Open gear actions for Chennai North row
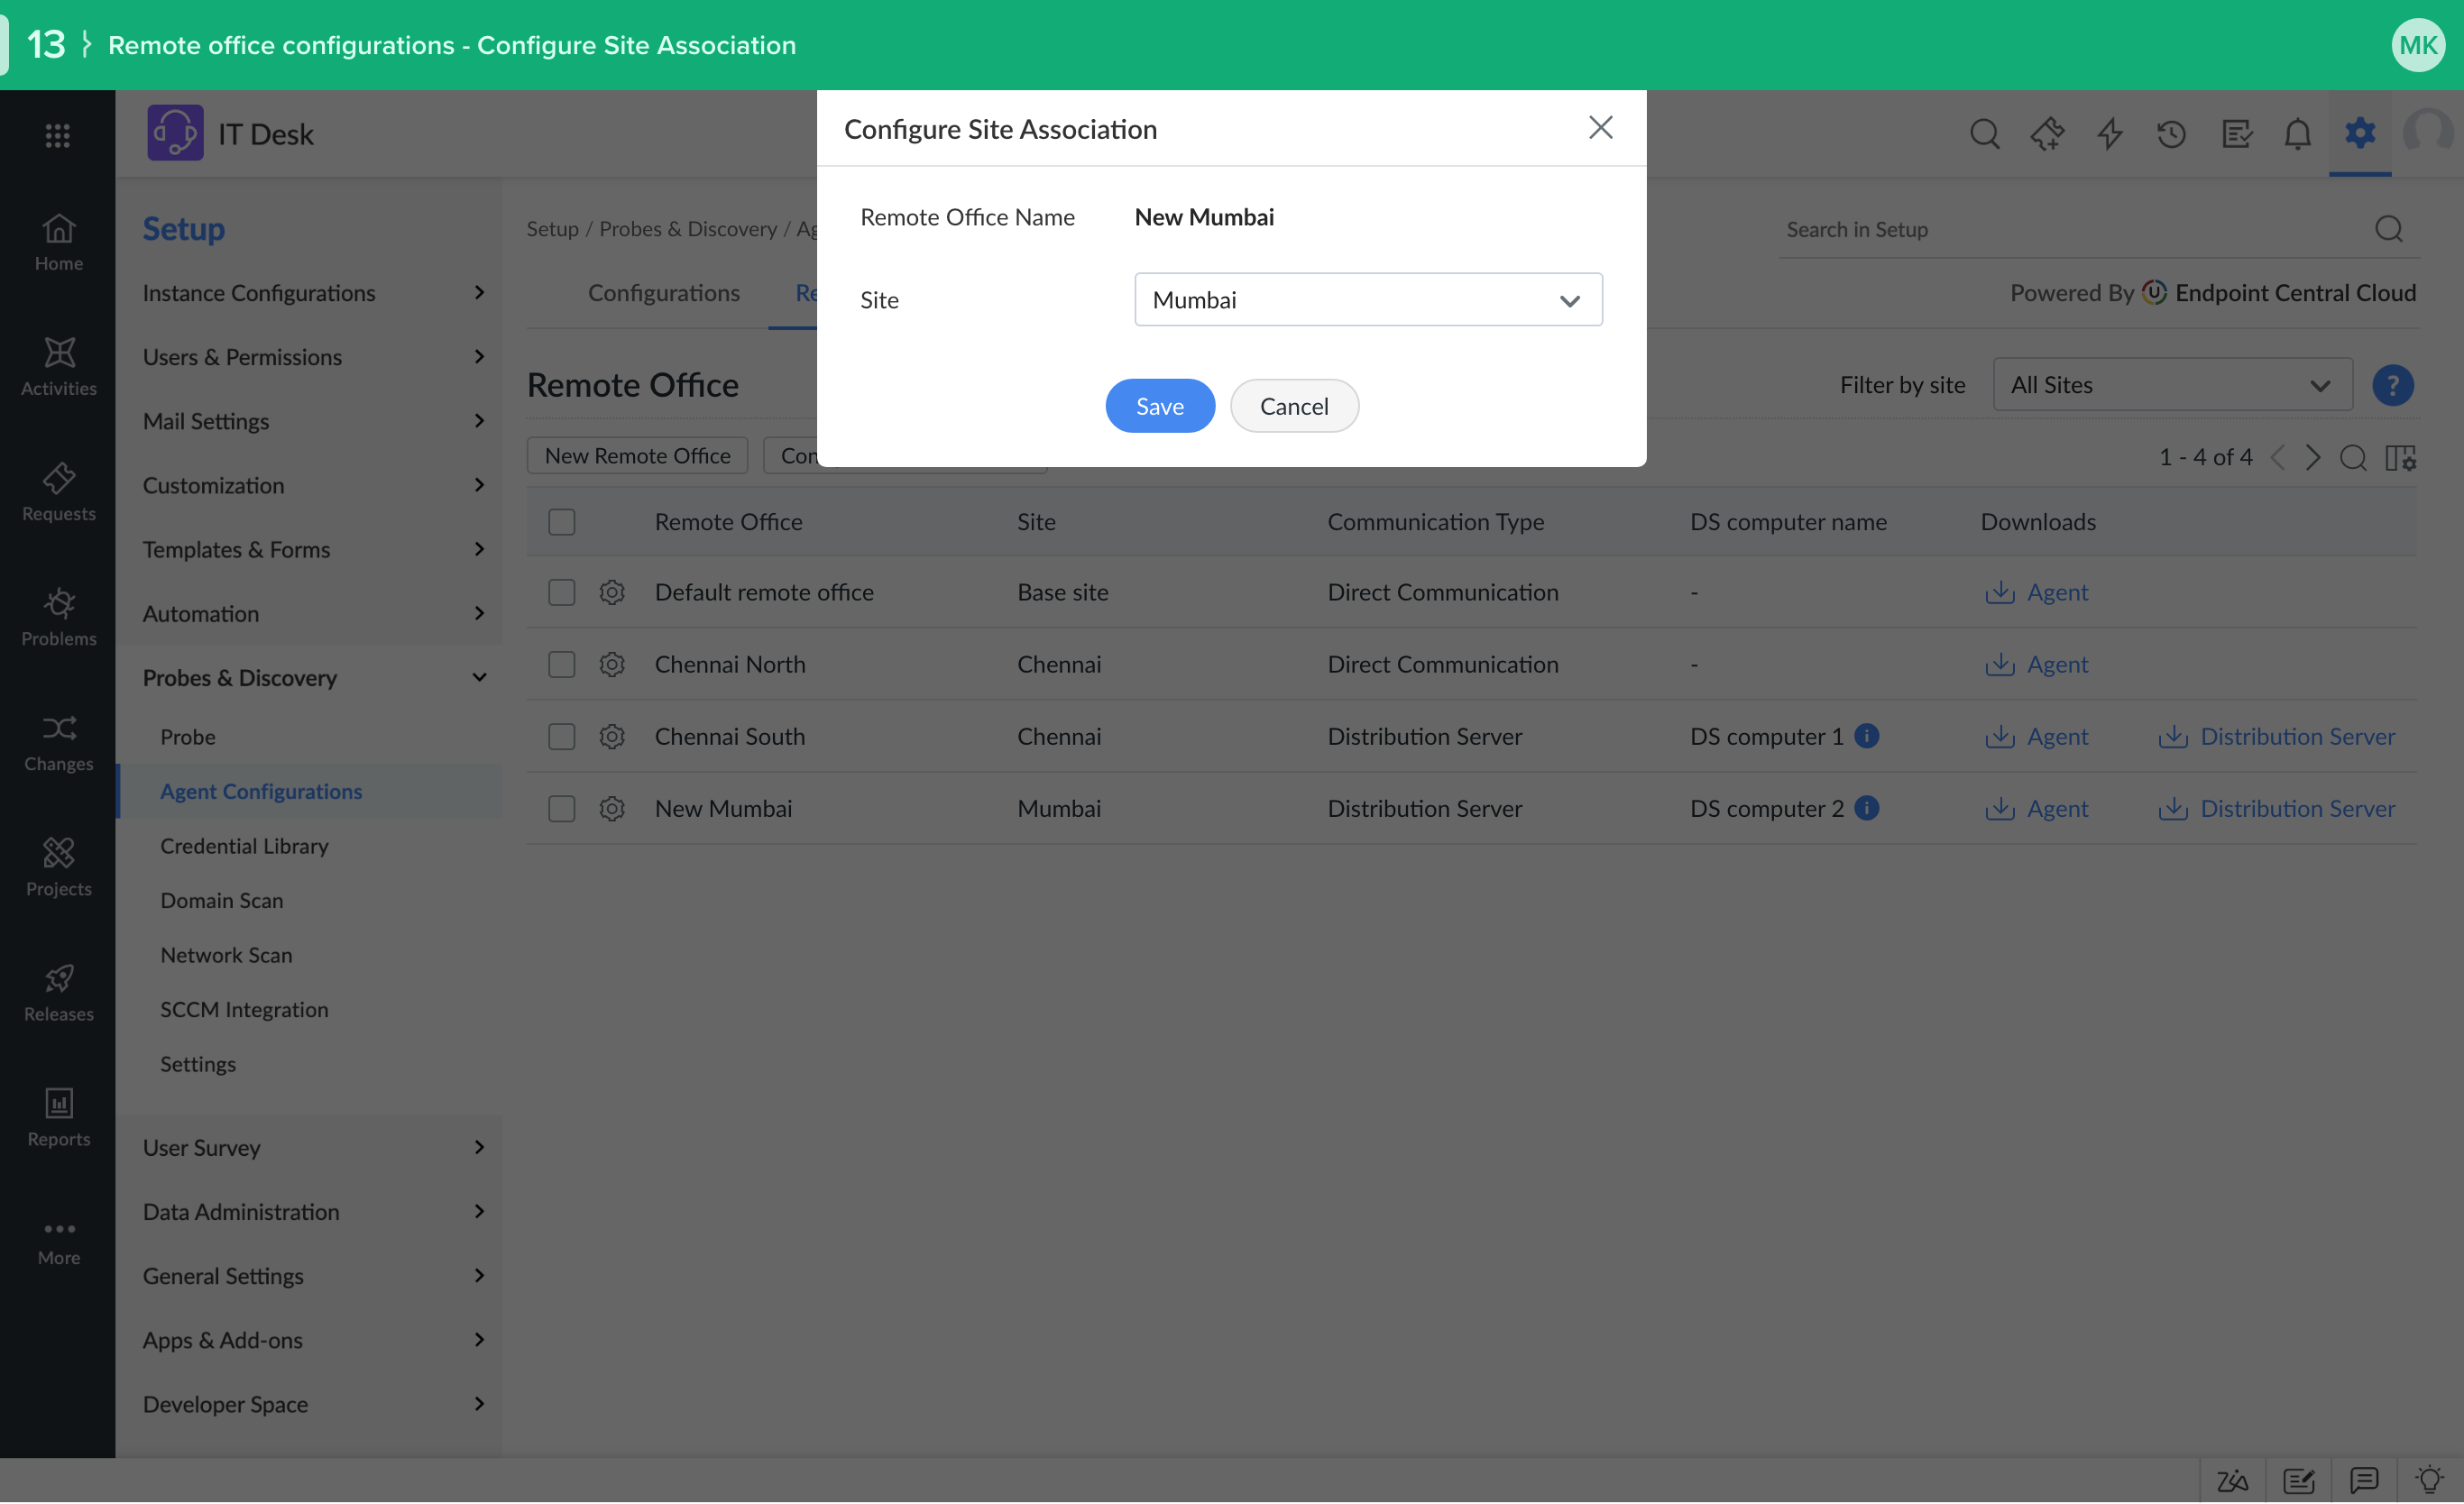 click(612, 664)
